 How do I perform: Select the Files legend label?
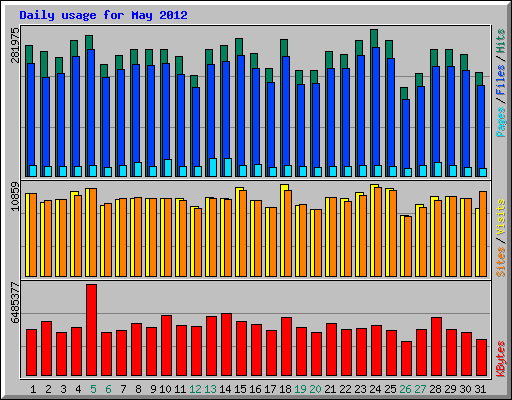coord(501,80)
